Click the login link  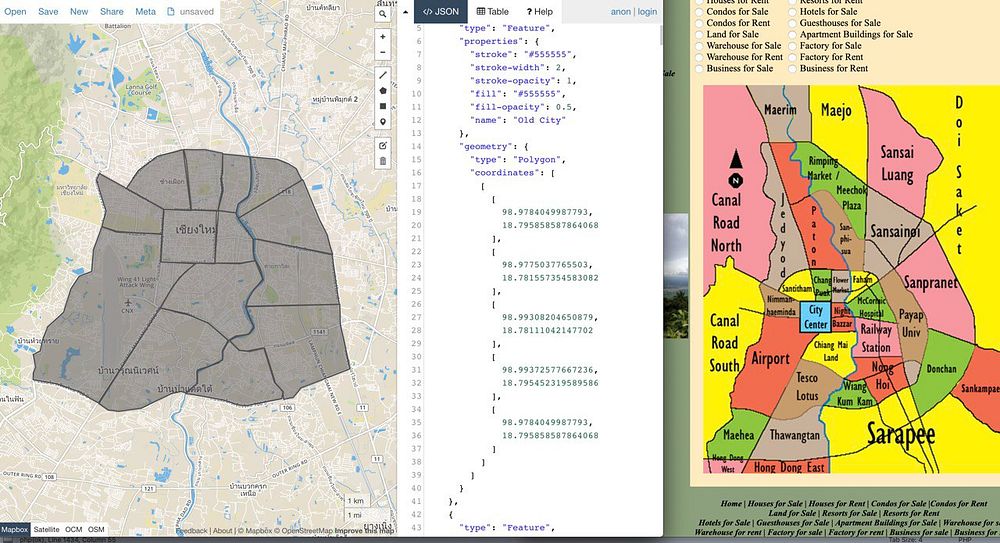pos(647,11)
